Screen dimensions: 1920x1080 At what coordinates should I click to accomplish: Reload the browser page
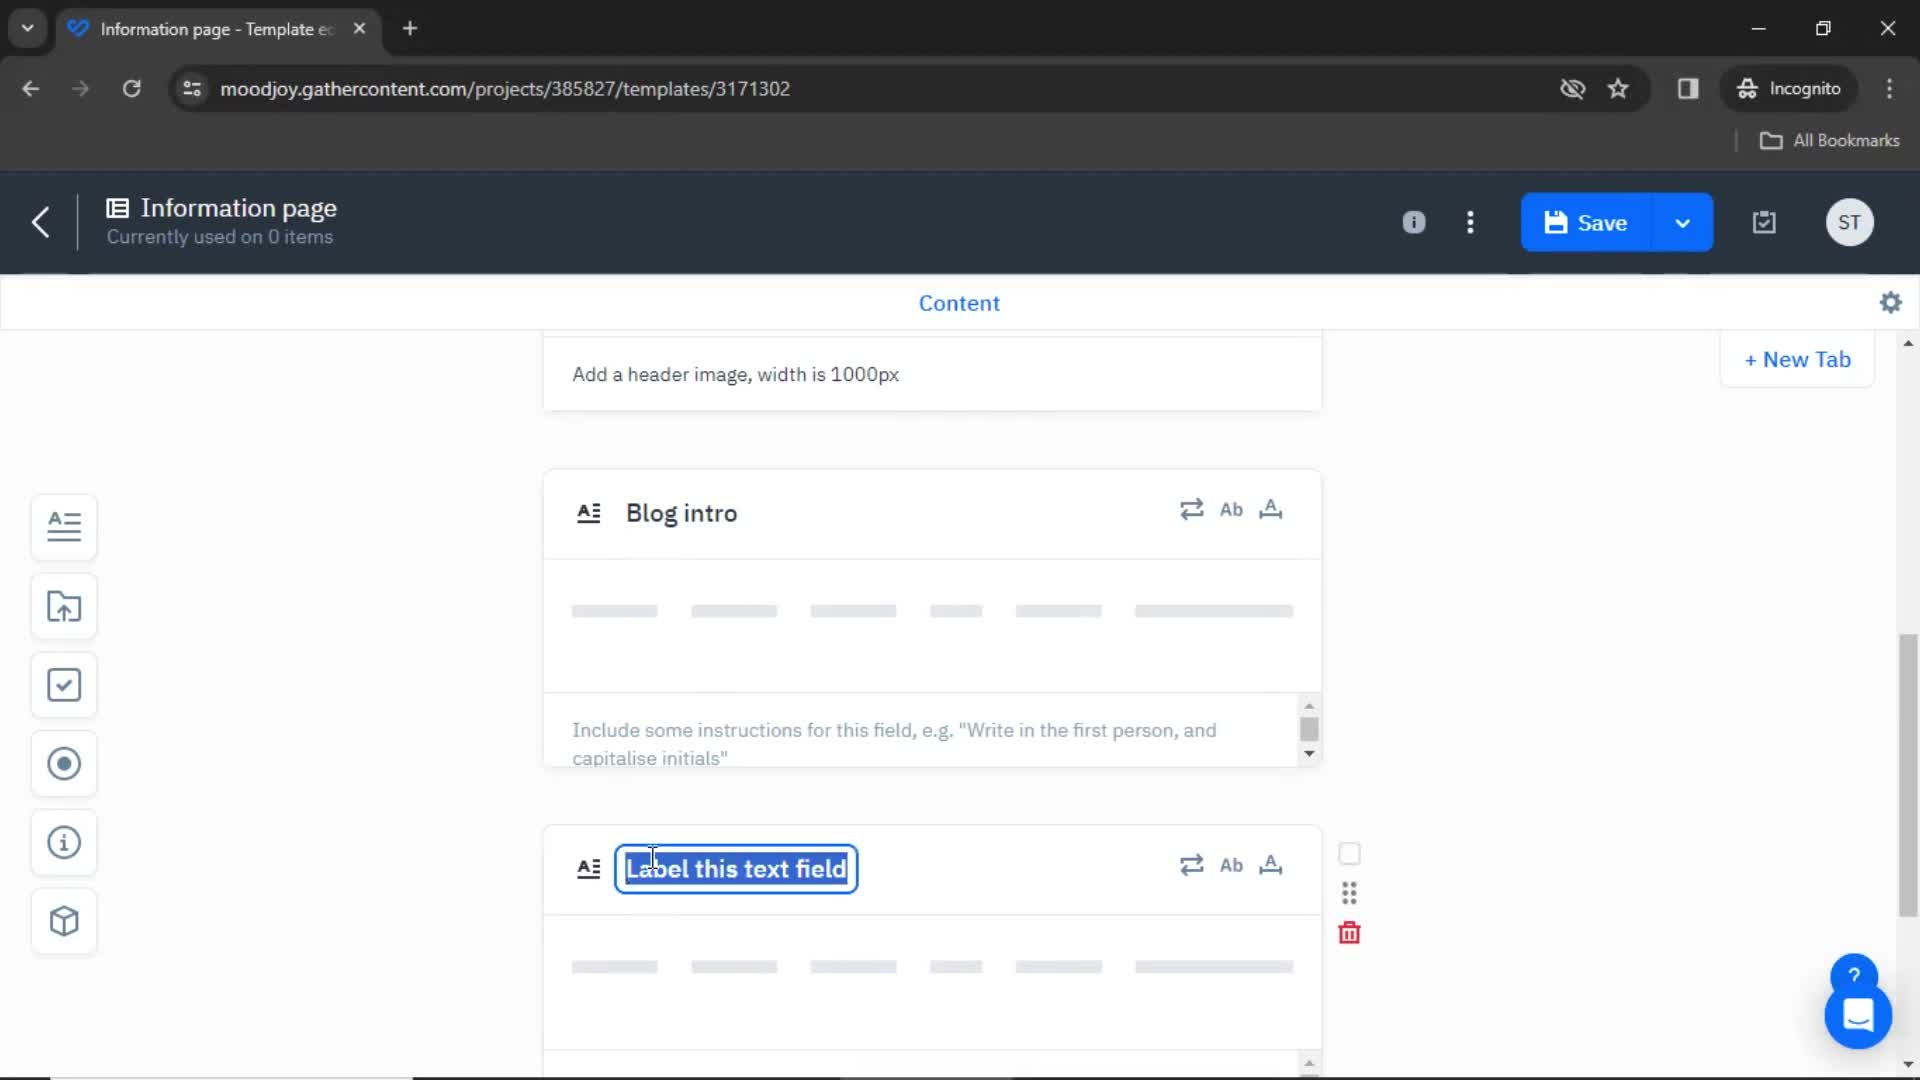coord(131,89)
